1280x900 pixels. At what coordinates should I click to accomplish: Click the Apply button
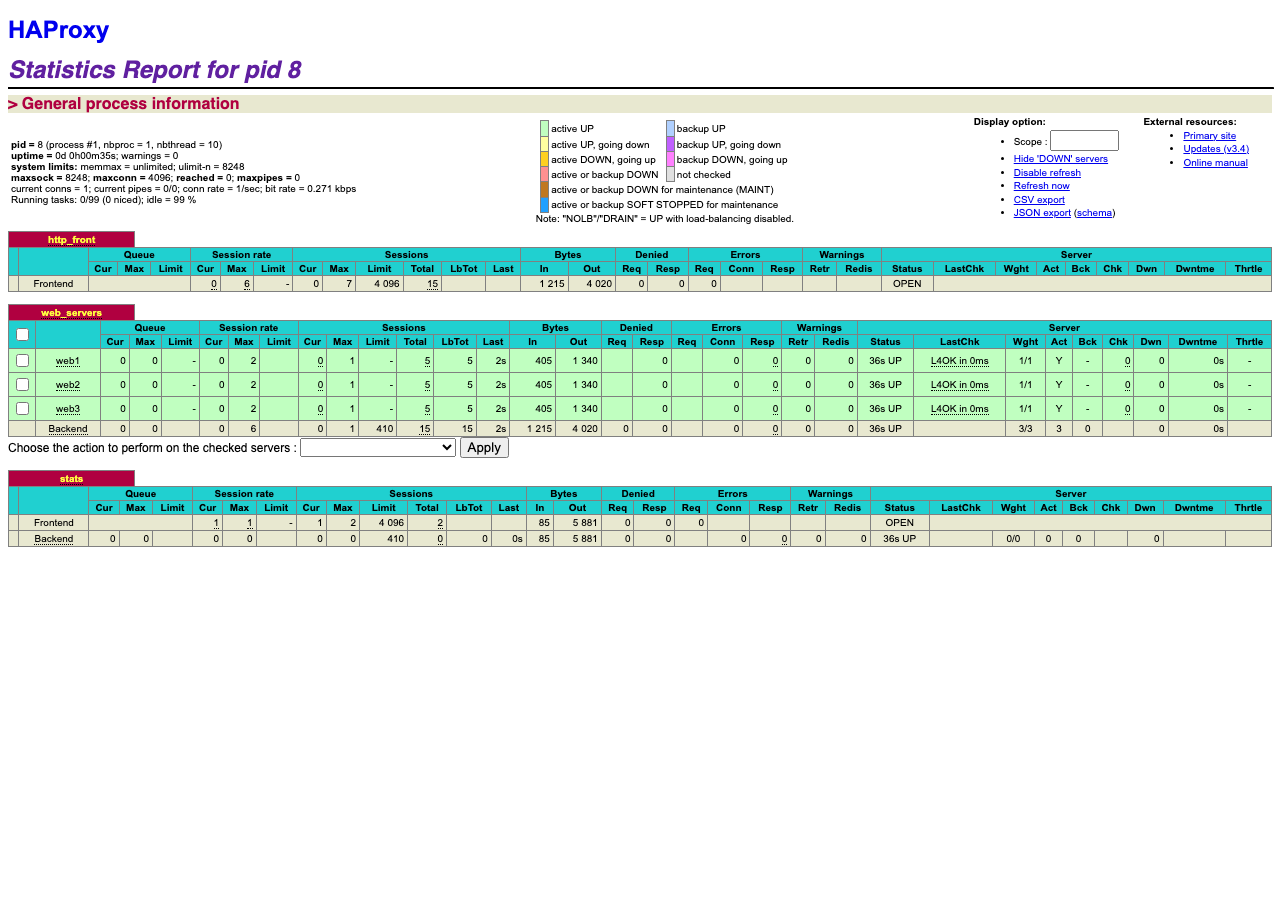point(484,448)
